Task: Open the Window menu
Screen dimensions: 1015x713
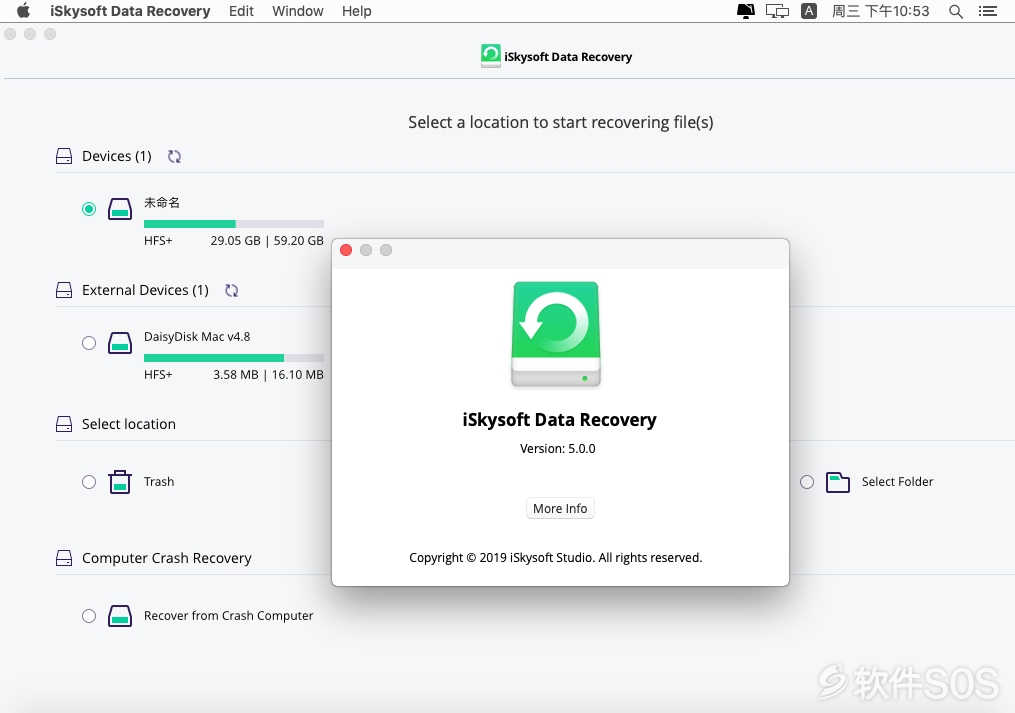Action: click(298, 11)
